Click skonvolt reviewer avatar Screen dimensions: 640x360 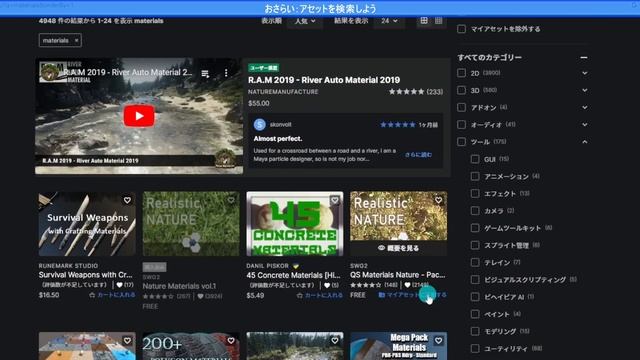(260, 124)
